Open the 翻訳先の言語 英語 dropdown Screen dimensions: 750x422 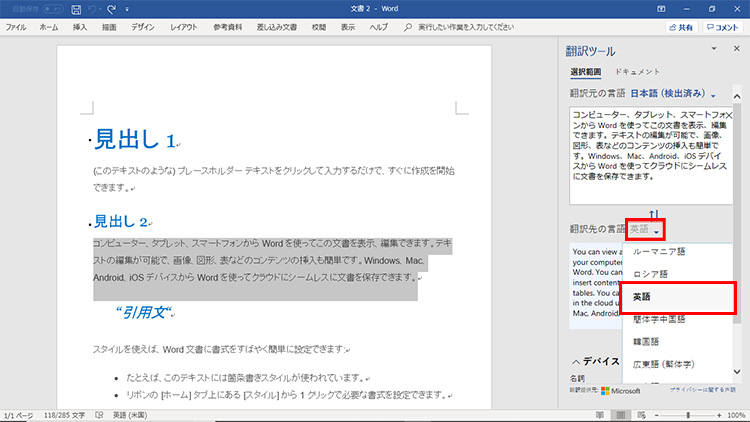coord(644,230)
